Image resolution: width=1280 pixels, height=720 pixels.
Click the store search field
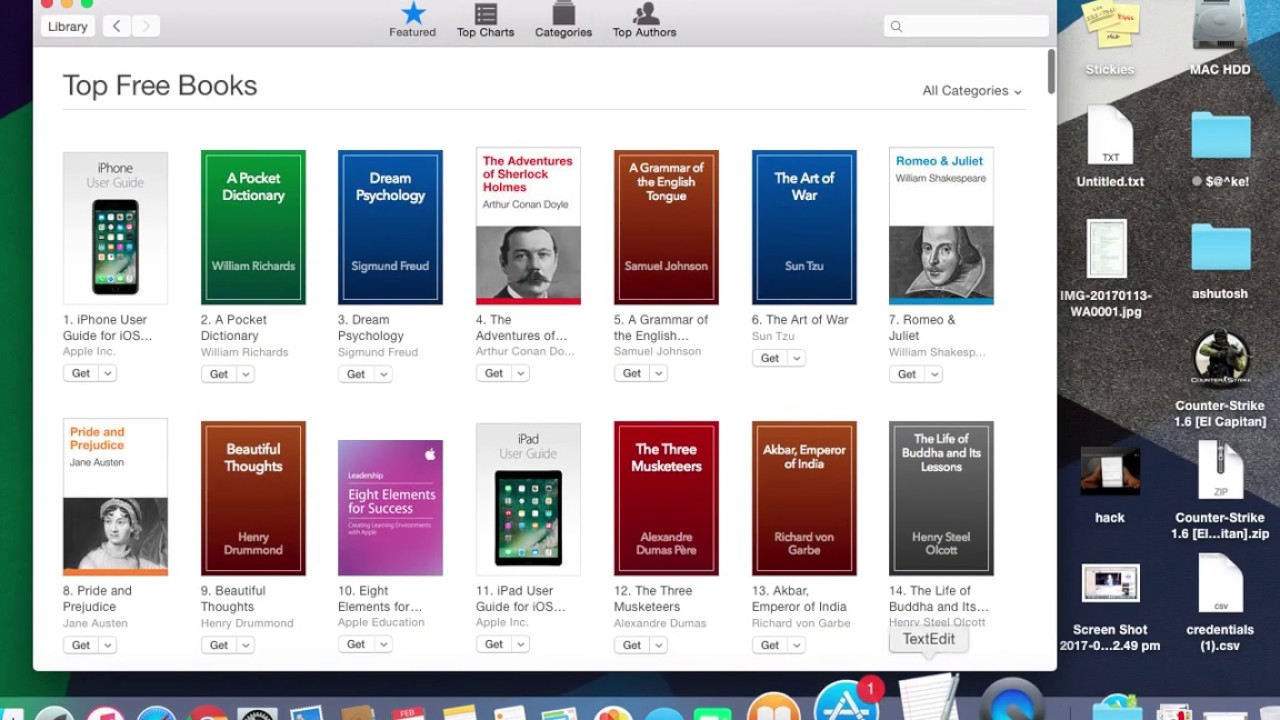point(965,26)
